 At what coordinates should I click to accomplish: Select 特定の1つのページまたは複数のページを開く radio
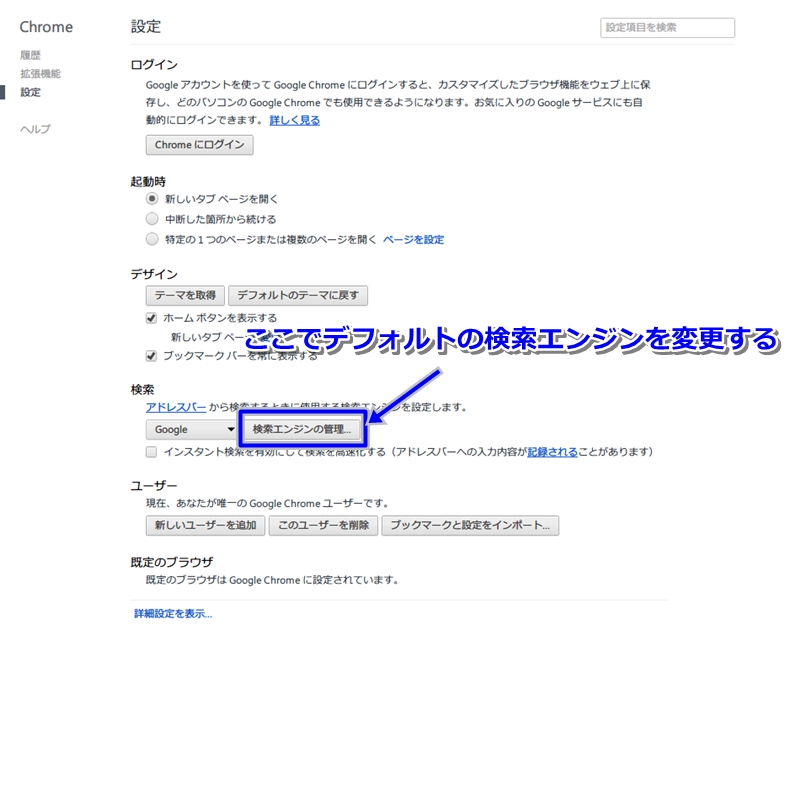(x=152, y=239)
